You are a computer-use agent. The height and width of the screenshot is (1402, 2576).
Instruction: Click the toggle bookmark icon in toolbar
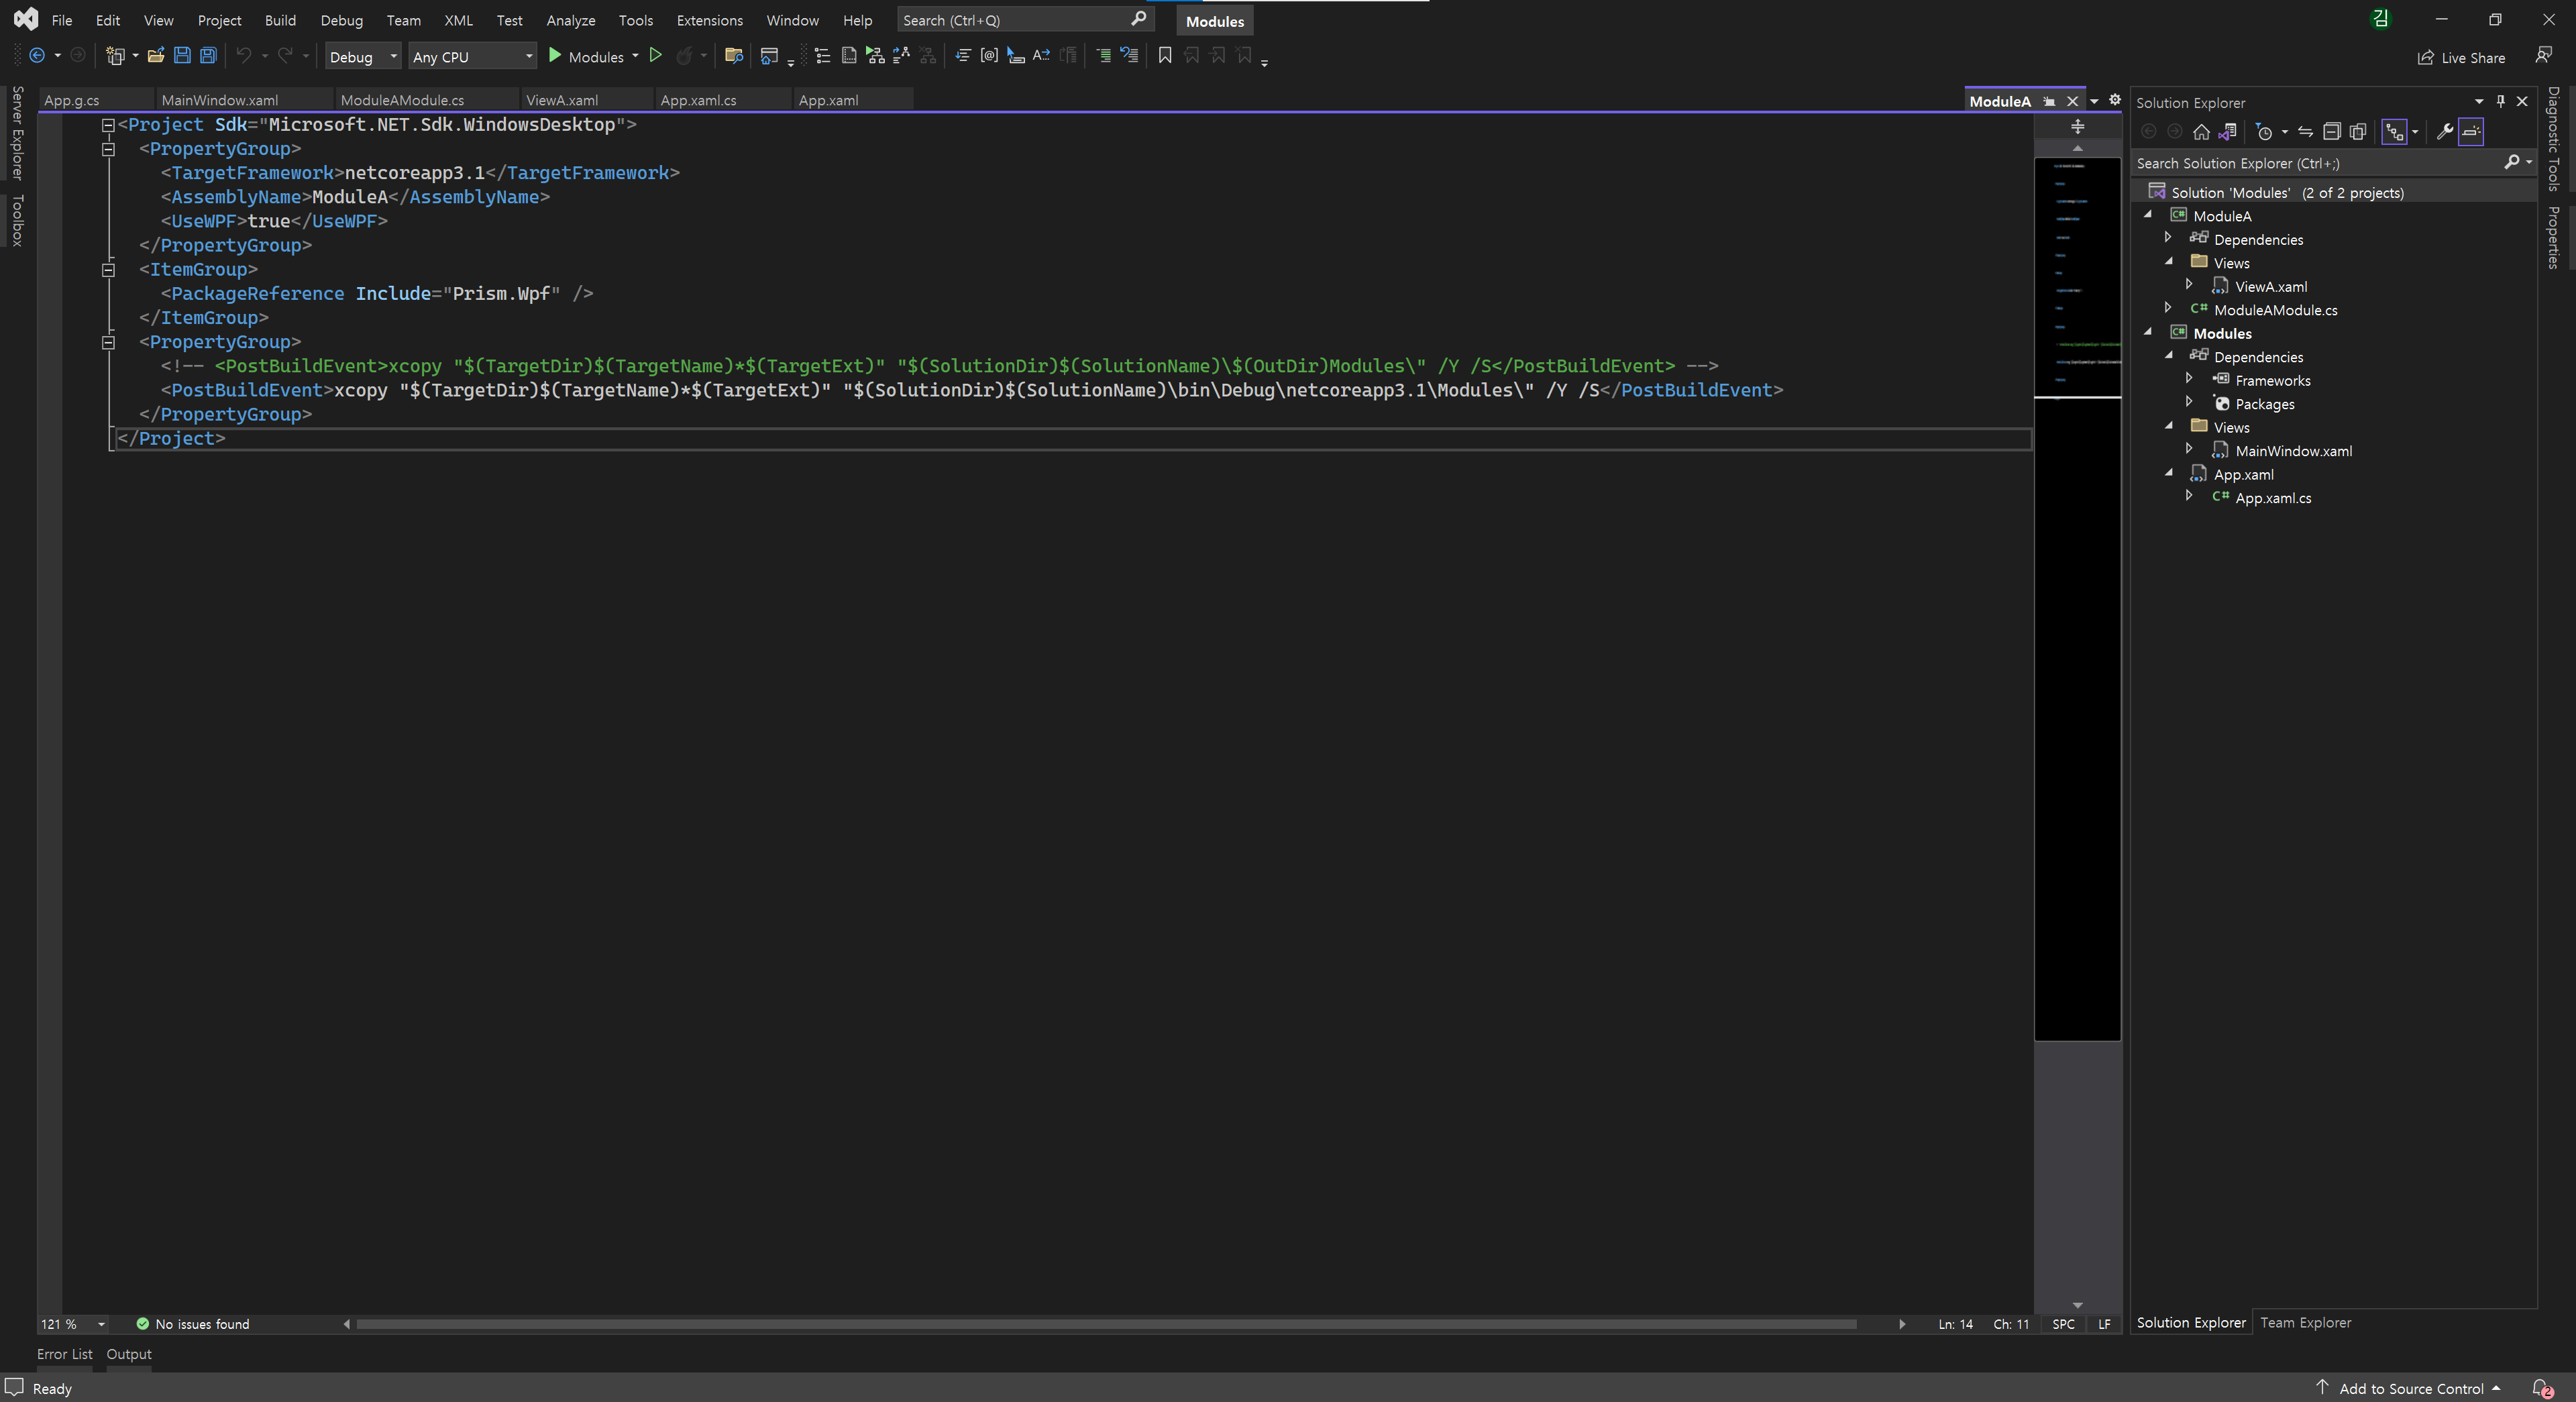tap(1164, 56)
